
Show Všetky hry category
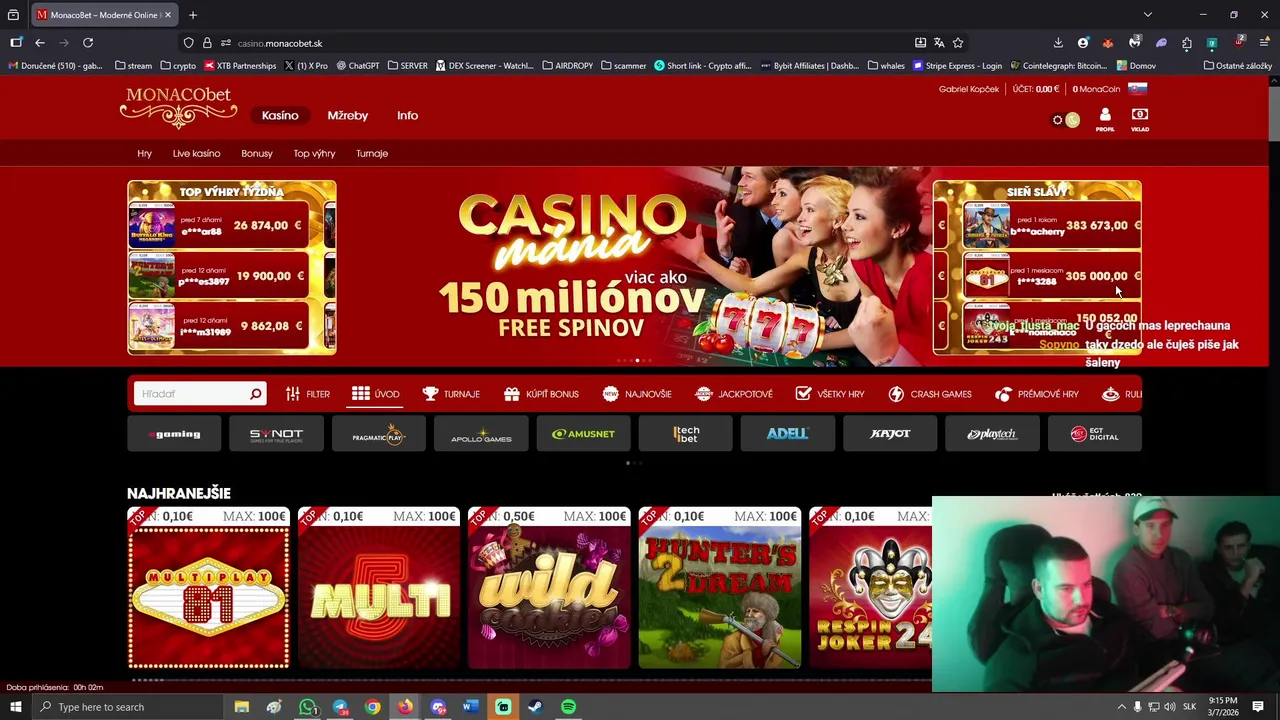pos(830,394)
